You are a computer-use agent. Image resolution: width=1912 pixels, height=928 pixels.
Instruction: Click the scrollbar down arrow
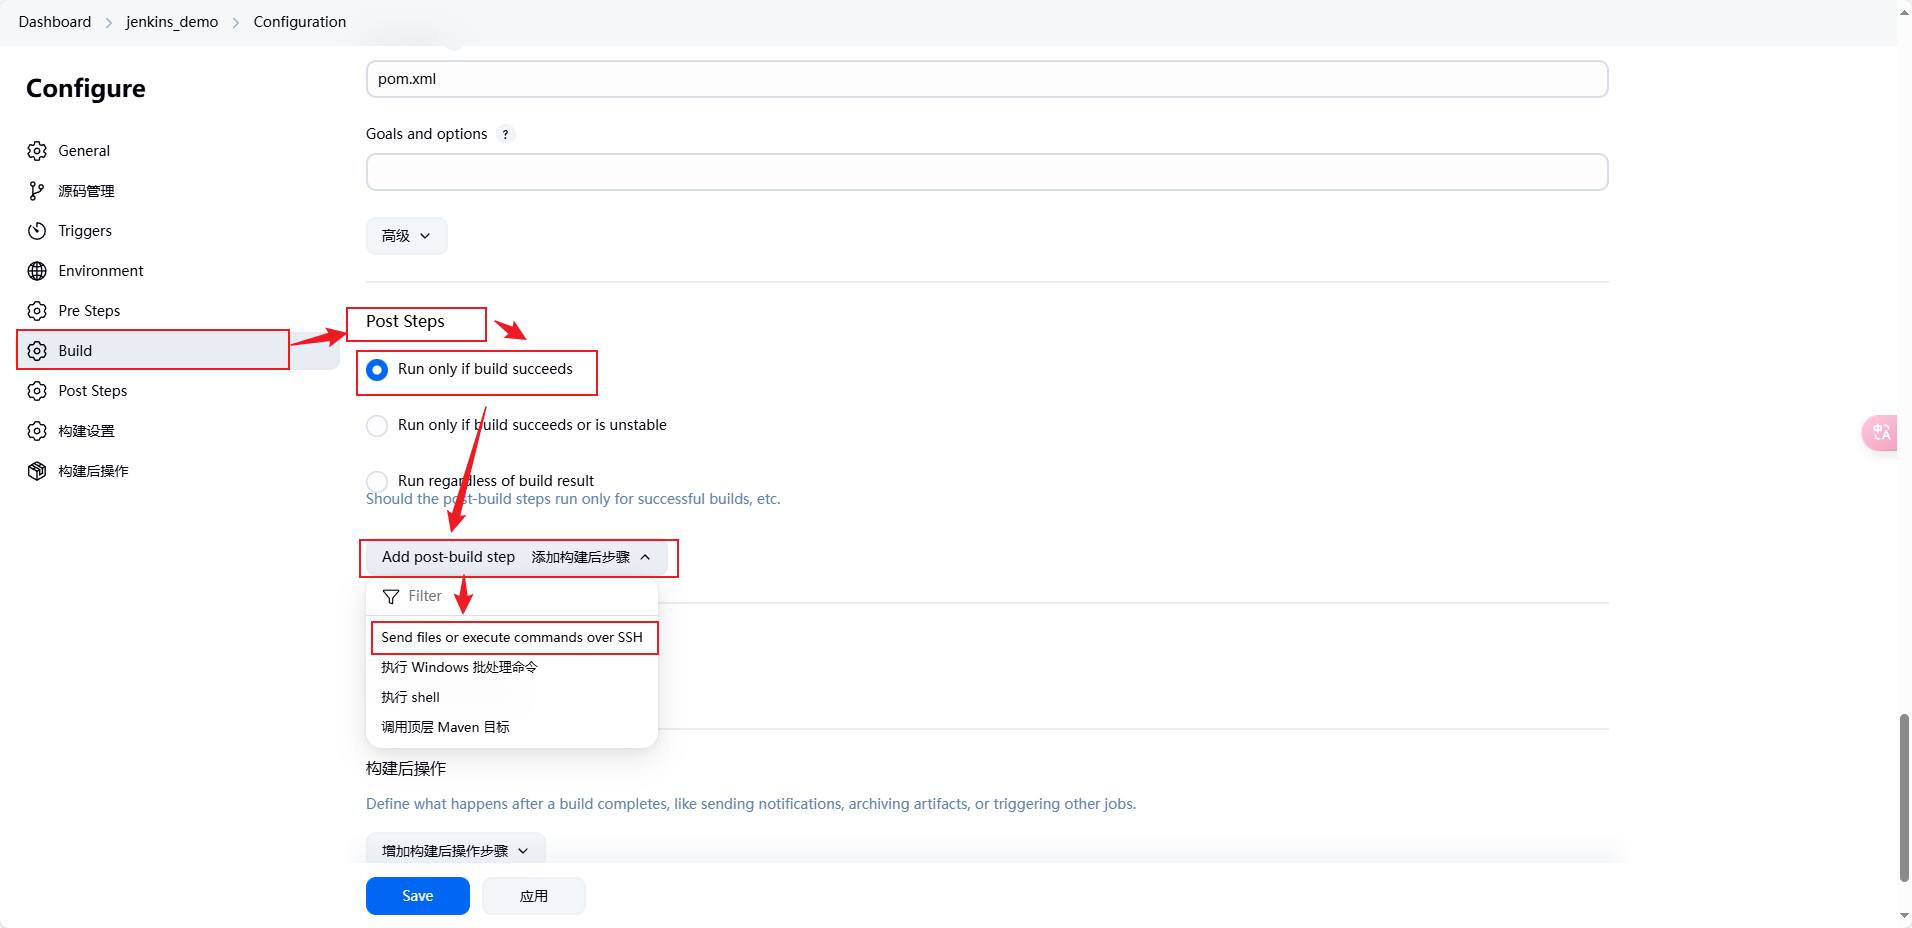point(1904,916)
